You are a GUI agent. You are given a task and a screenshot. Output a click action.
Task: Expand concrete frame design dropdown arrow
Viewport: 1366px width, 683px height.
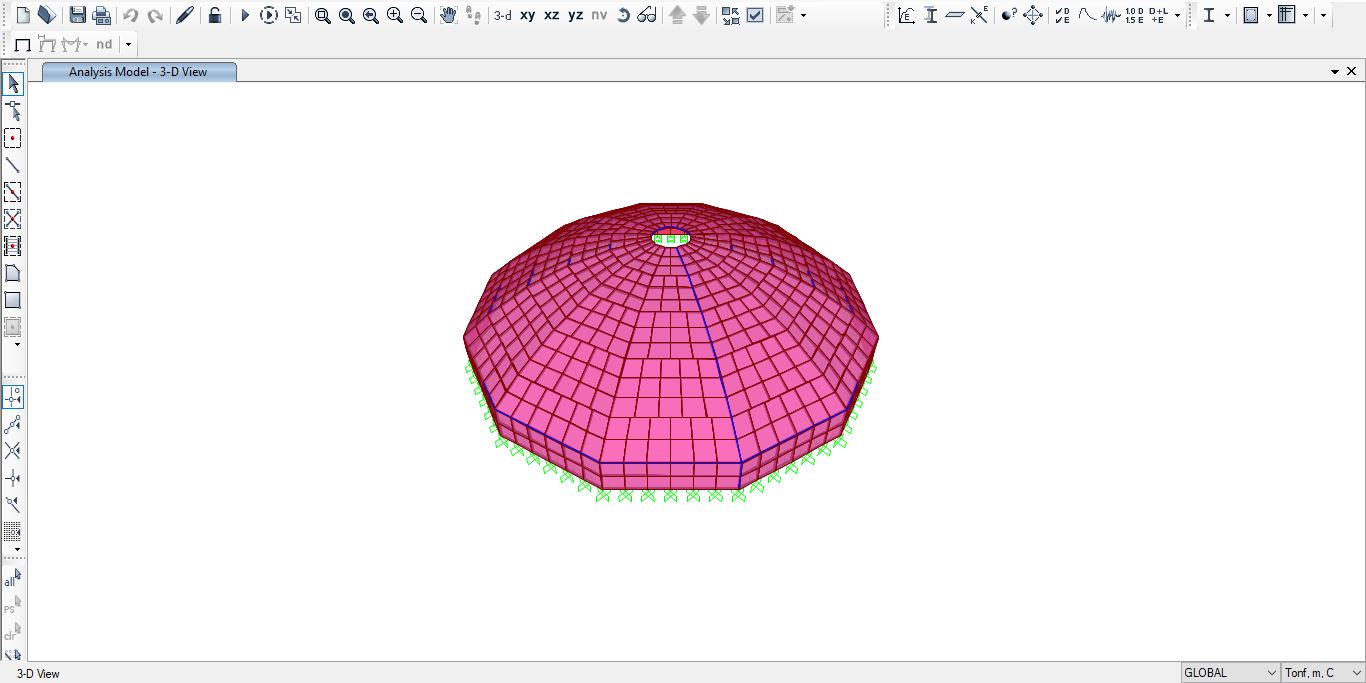(1269, 15)
